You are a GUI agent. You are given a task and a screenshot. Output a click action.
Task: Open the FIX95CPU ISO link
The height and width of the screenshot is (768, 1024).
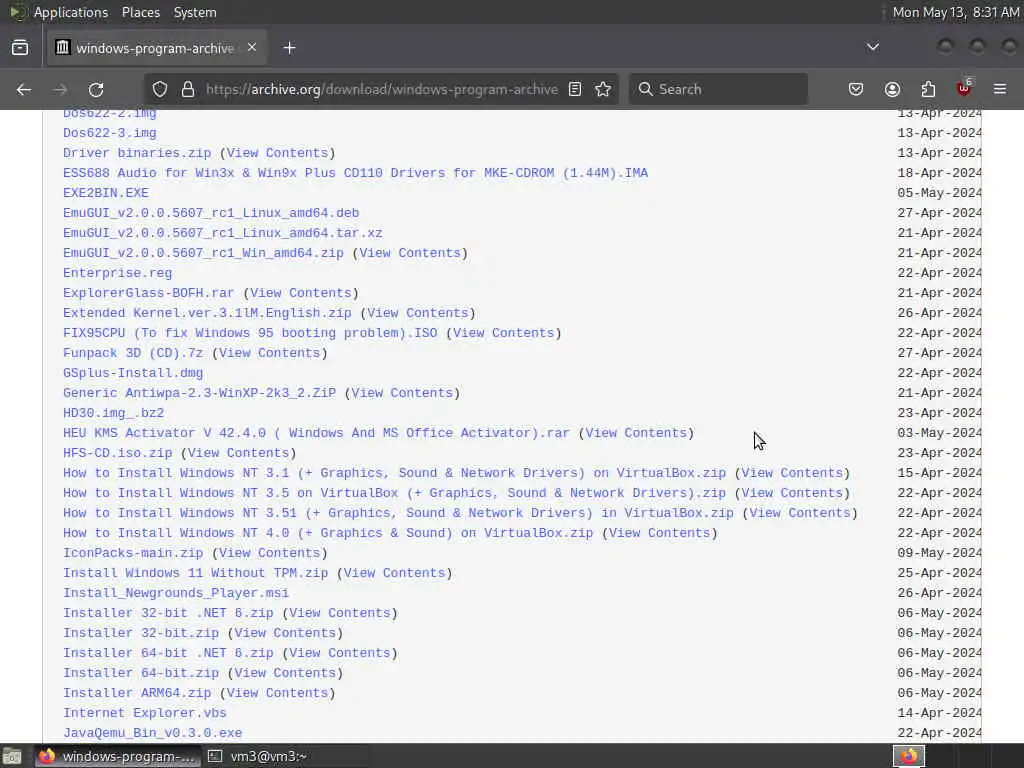250,333
